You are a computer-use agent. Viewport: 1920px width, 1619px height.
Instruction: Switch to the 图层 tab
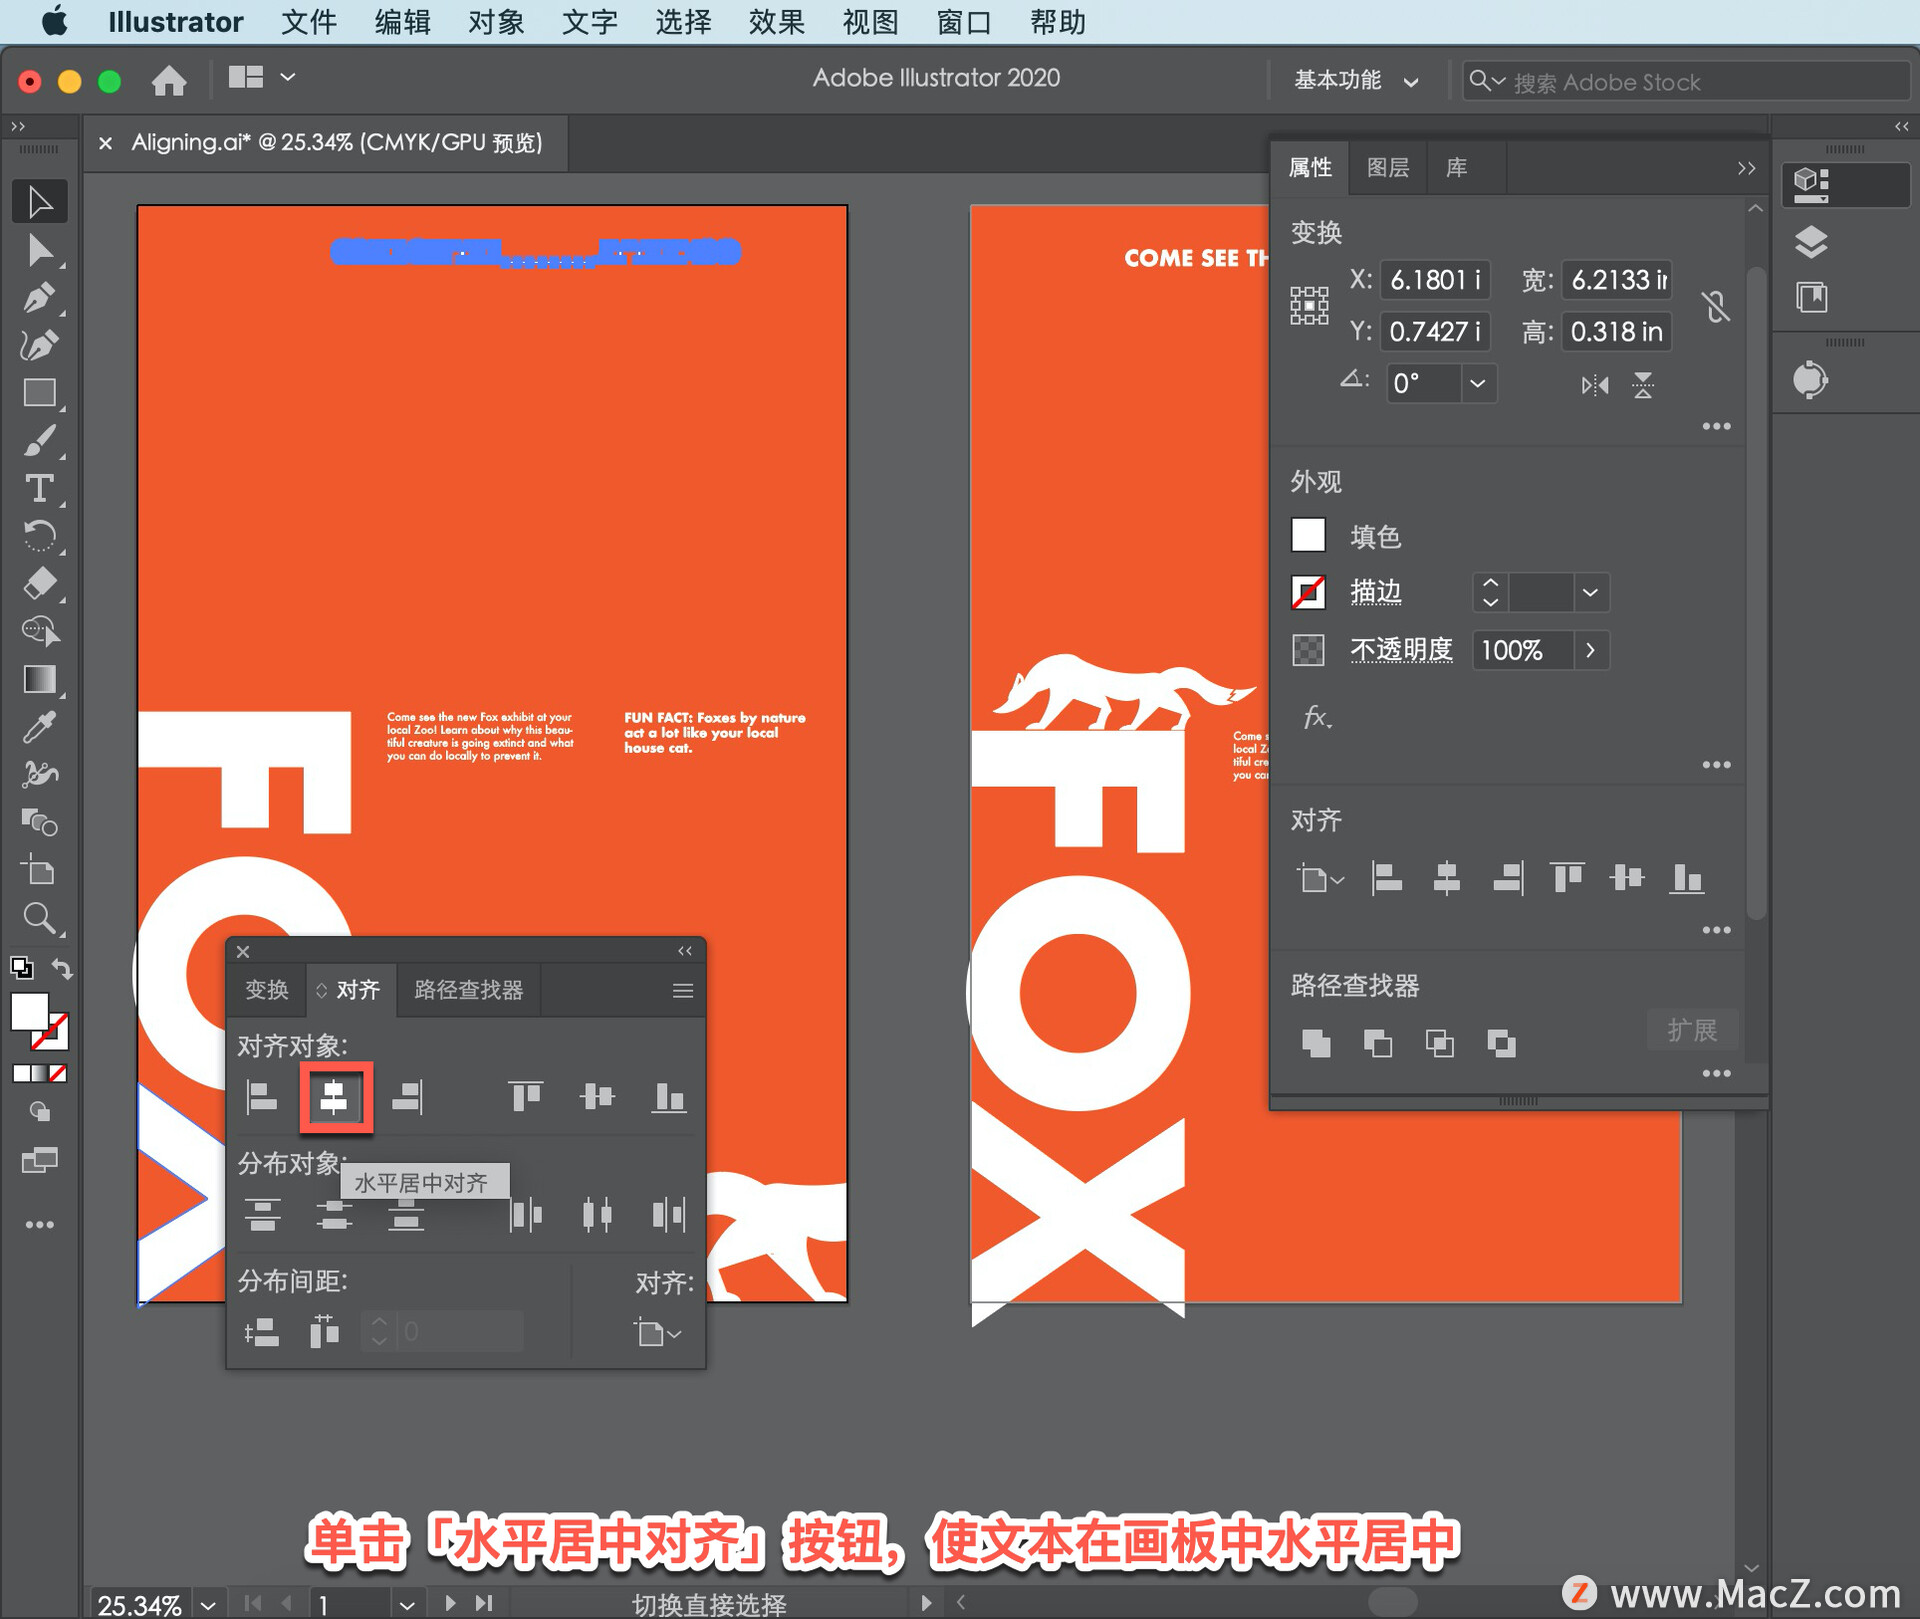(1387, 167)
